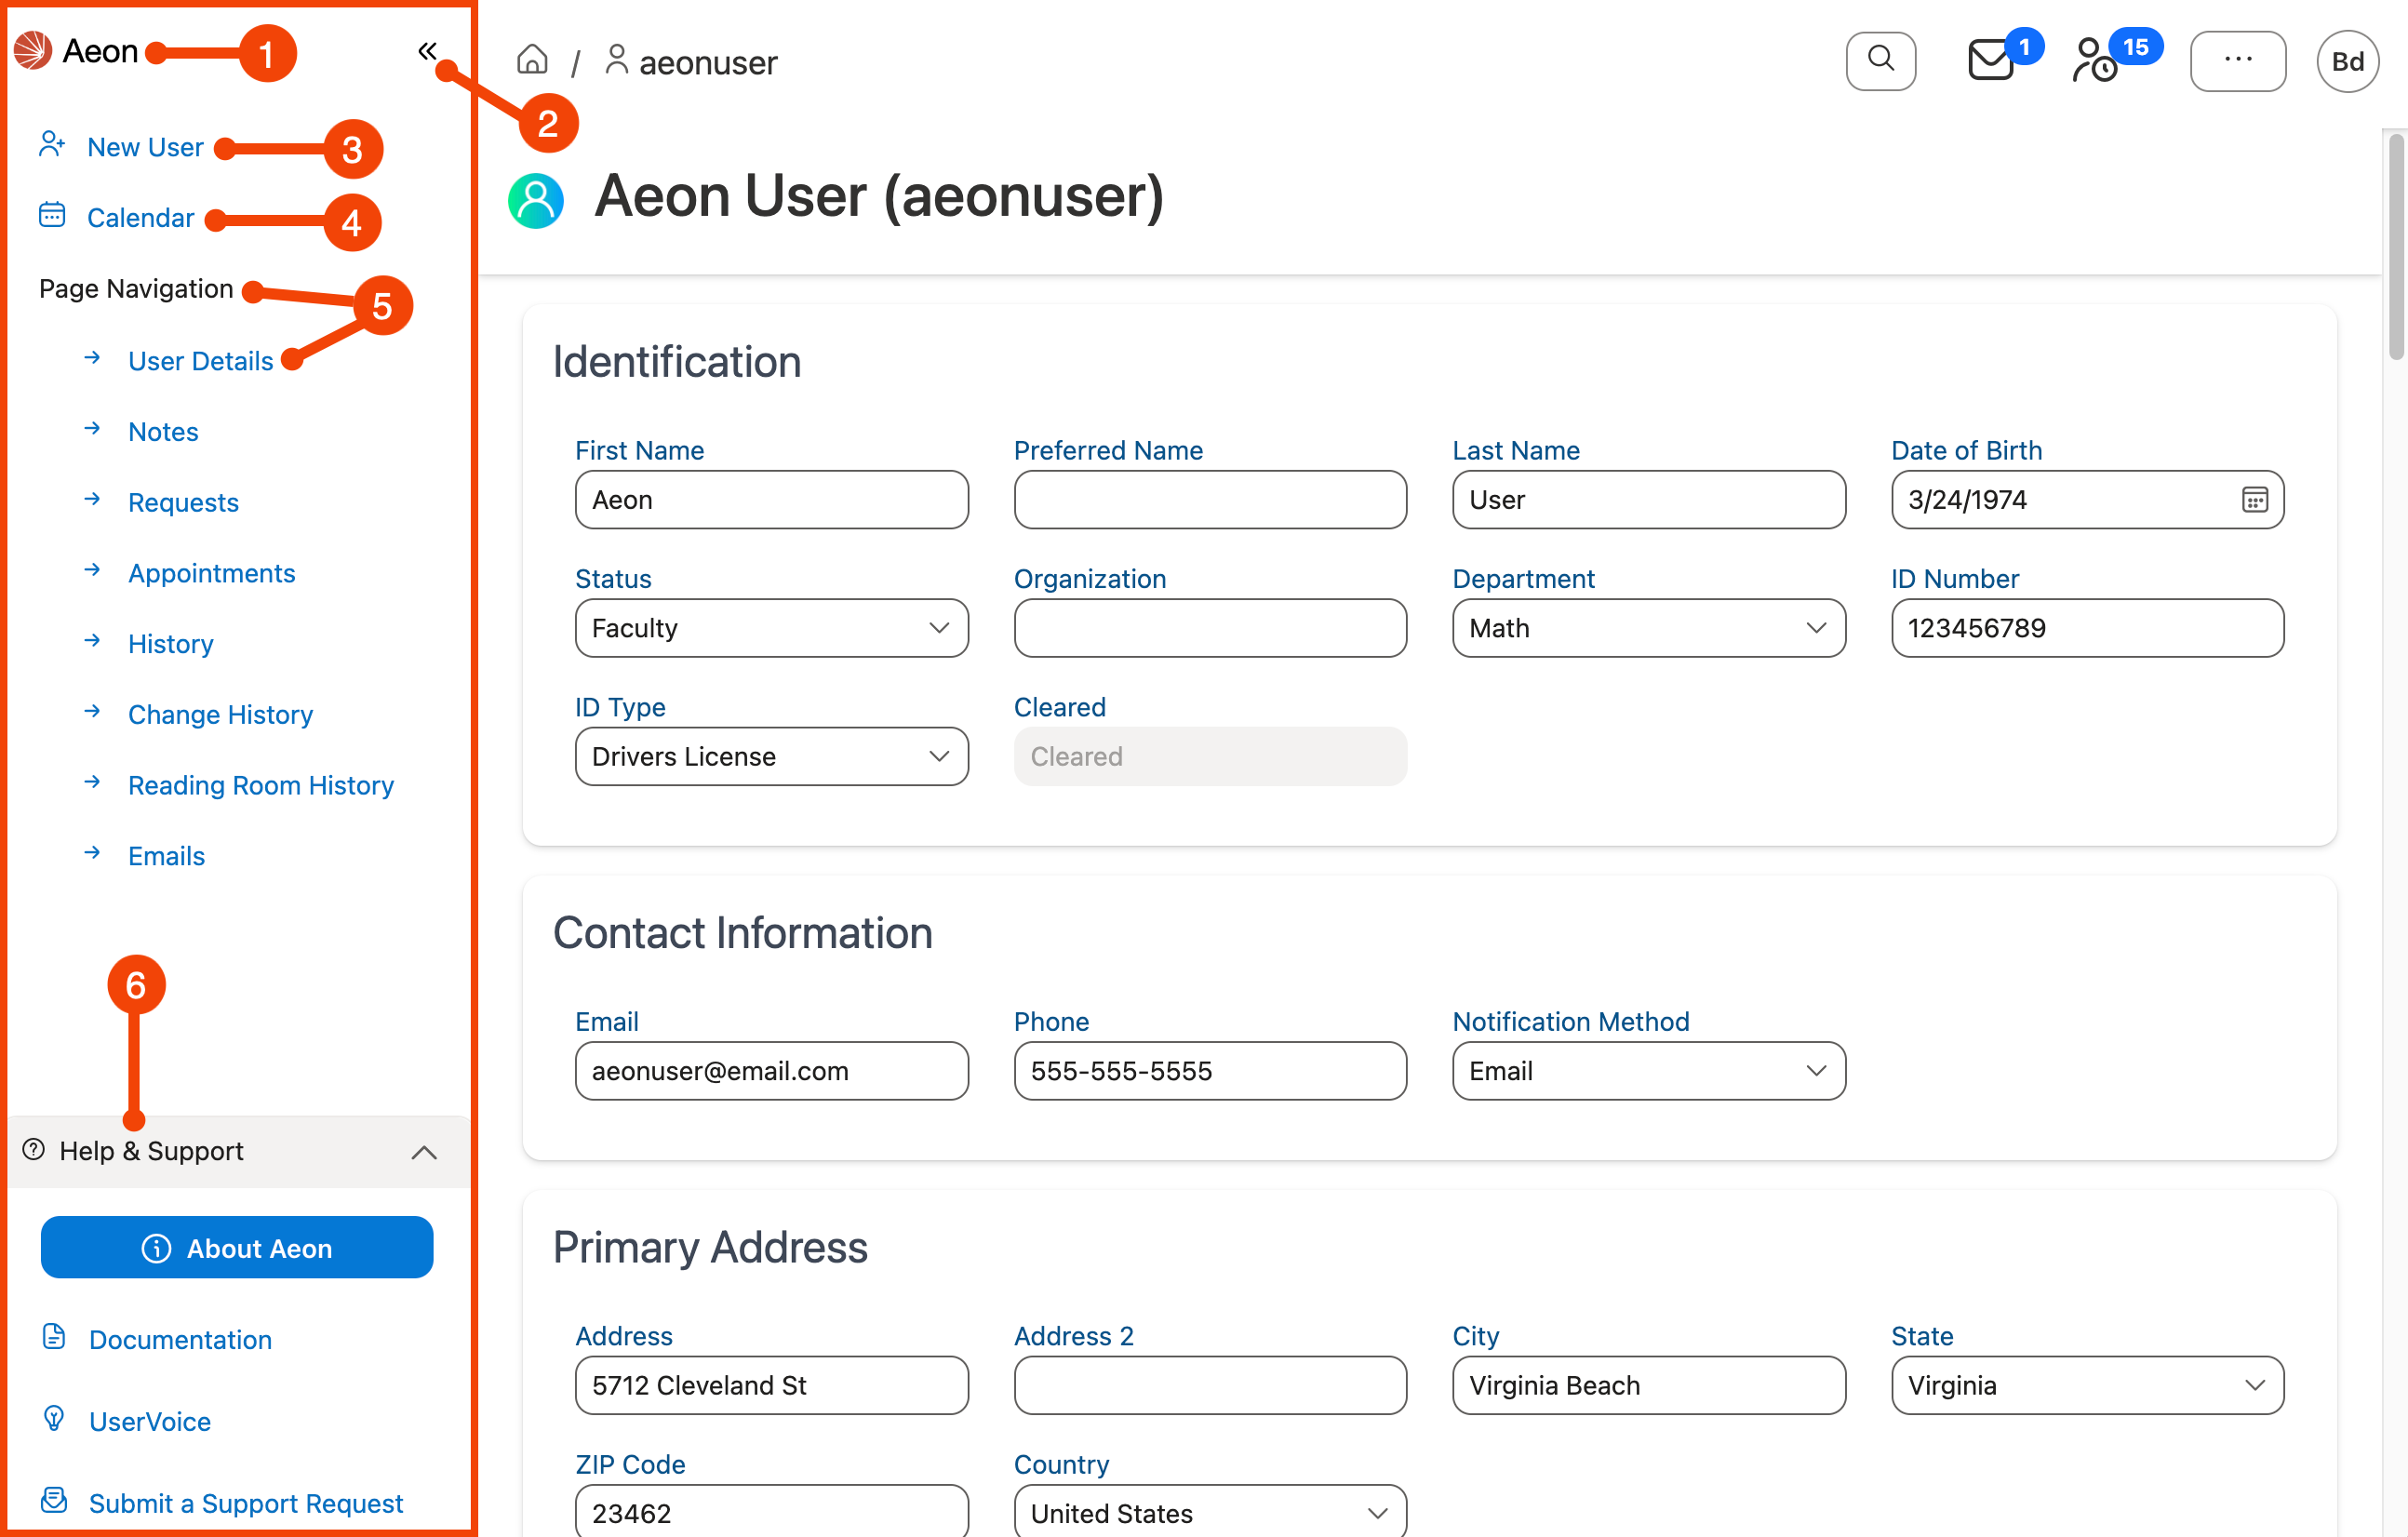
Task: Open the Date of Birth calendar picker
Action: point(2254,499)
